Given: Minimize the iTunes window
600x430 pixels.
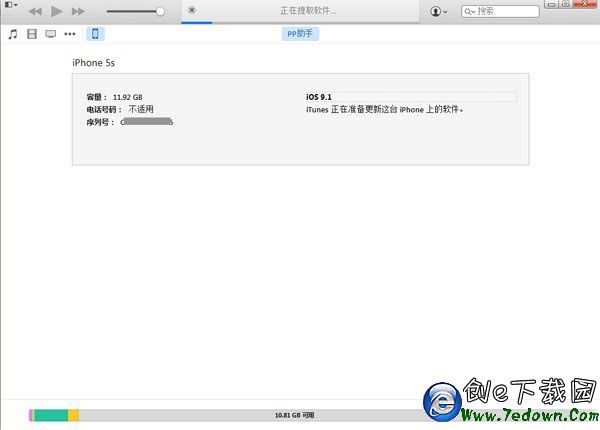Looking at the screenshot, I should coord(551,4).
